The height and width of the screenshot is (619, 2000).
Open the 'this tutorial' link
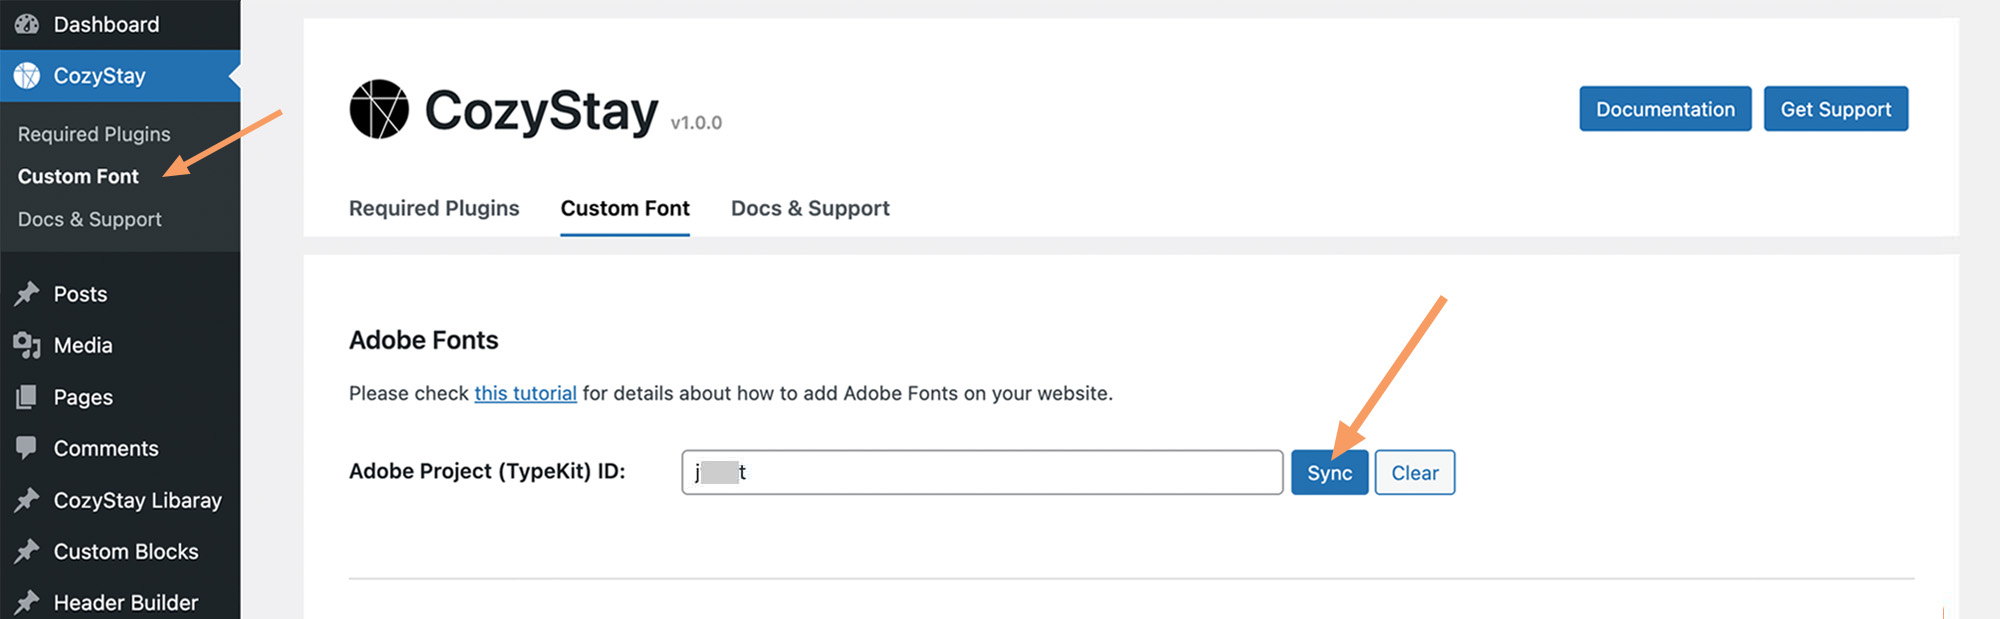[x=525, y=393]
